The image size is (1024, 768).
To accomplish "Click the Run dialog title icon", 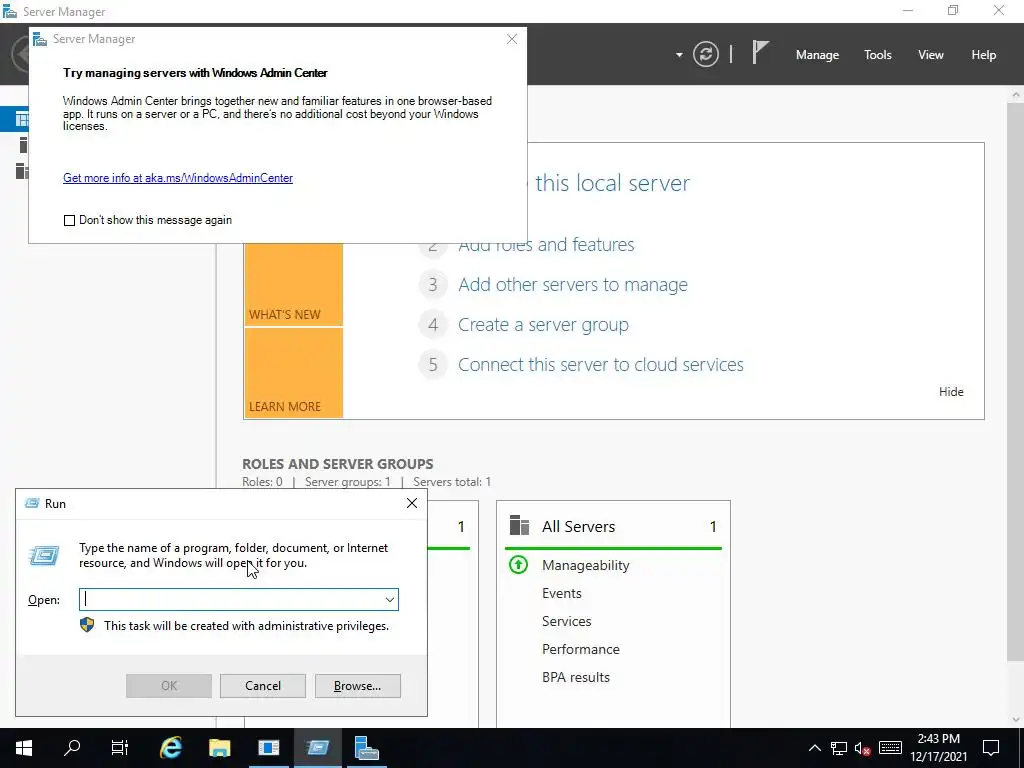I will pyautogui.click(x=31, y=503).
